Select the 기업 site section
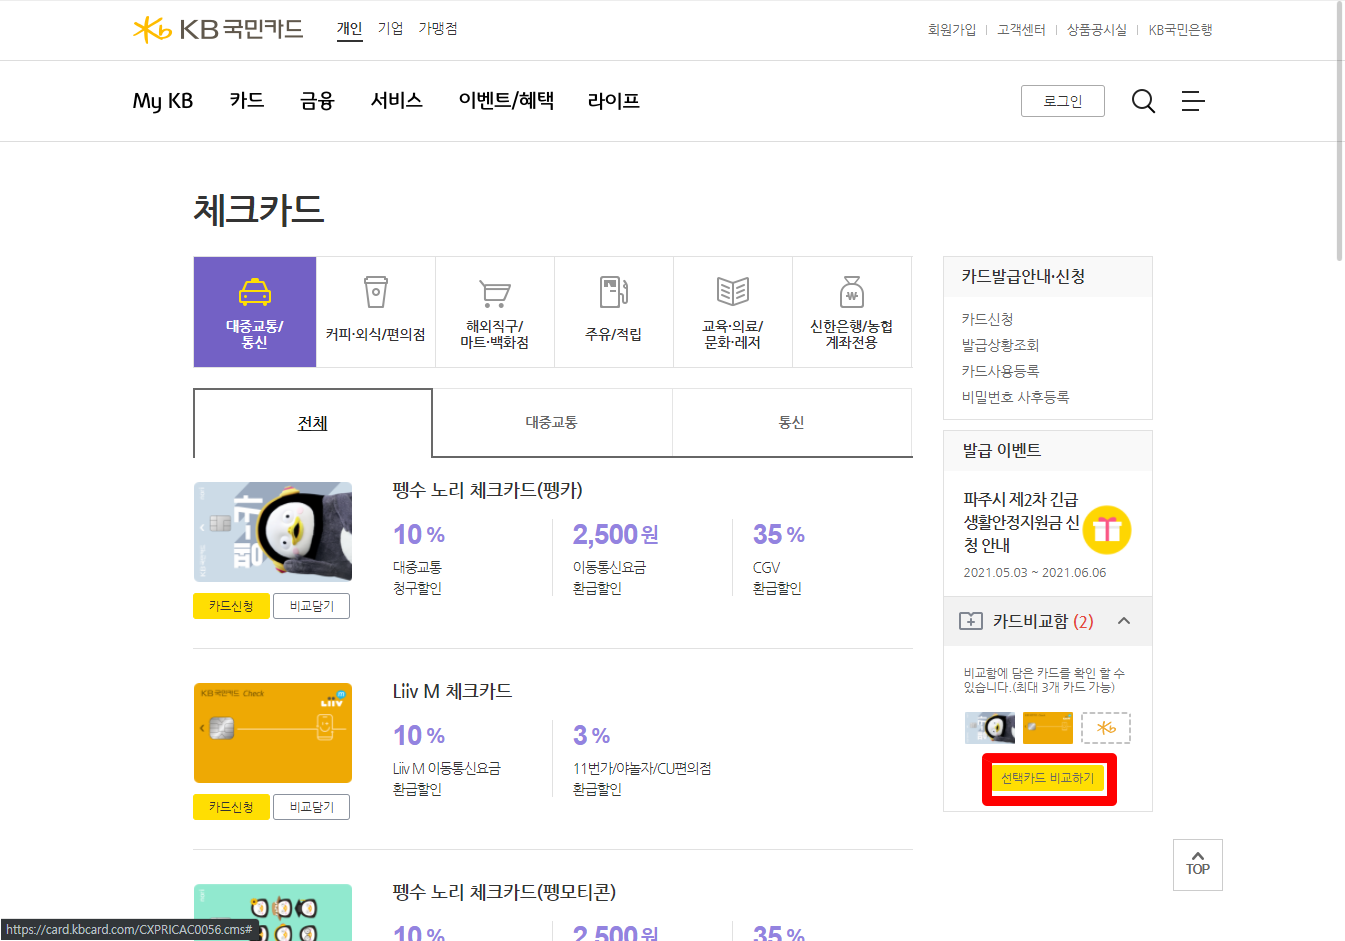The width and height of the screenshot is (1345, 941). tap(391, 29)
